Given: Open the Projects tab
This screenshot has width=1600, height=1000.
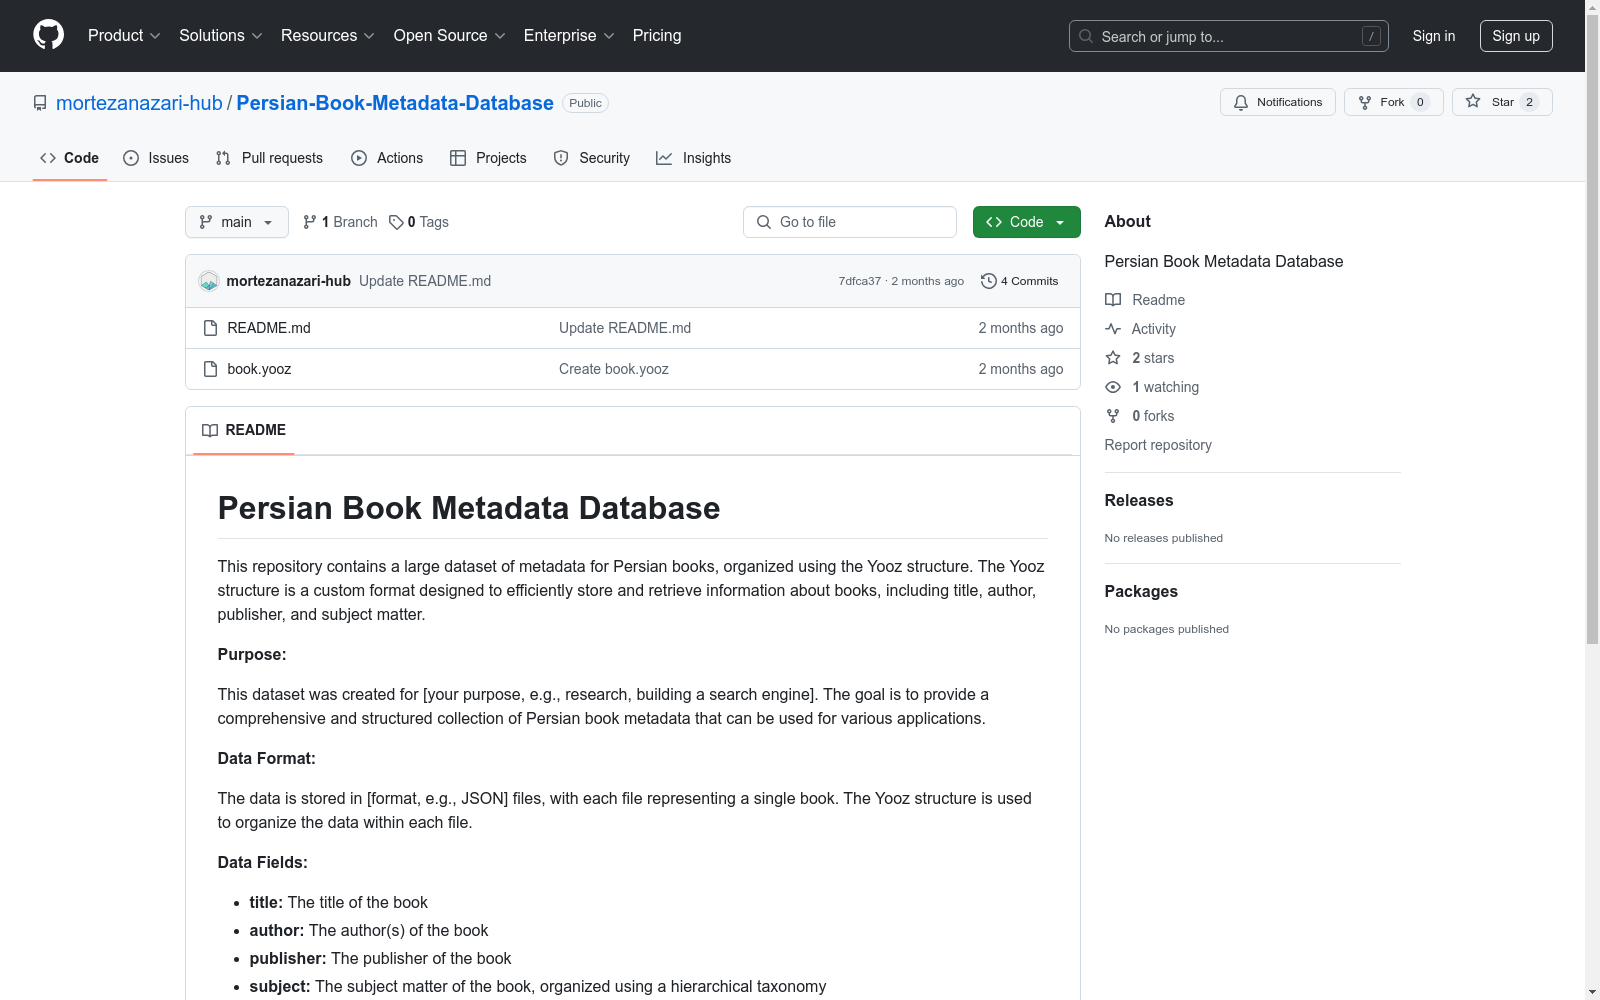Looking at the screenshot, I should [488, 158].
